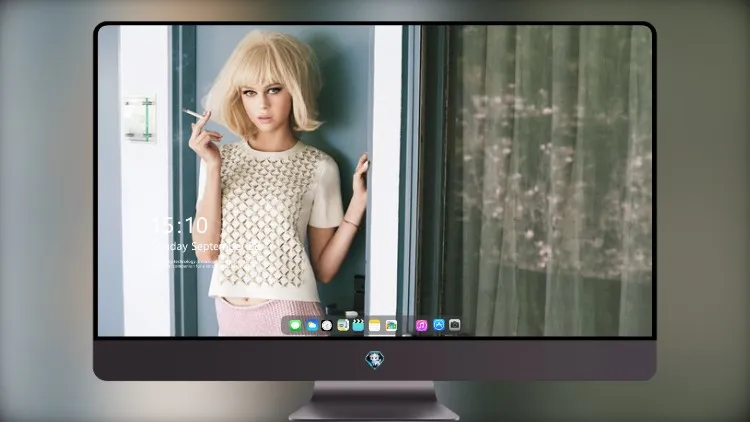The height and width of the screenshot is (422, 750).
Task: Open the Camera app in dock
Action: click(x=455, y=325)
